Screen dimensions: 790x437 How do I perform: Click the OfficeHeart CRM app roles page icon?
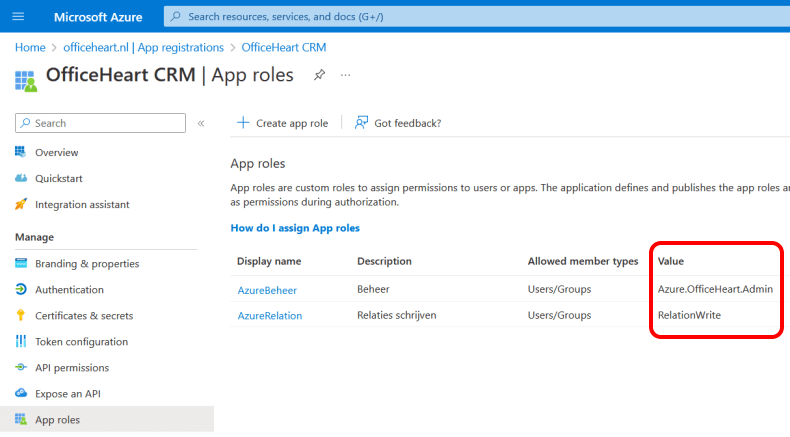26,81
